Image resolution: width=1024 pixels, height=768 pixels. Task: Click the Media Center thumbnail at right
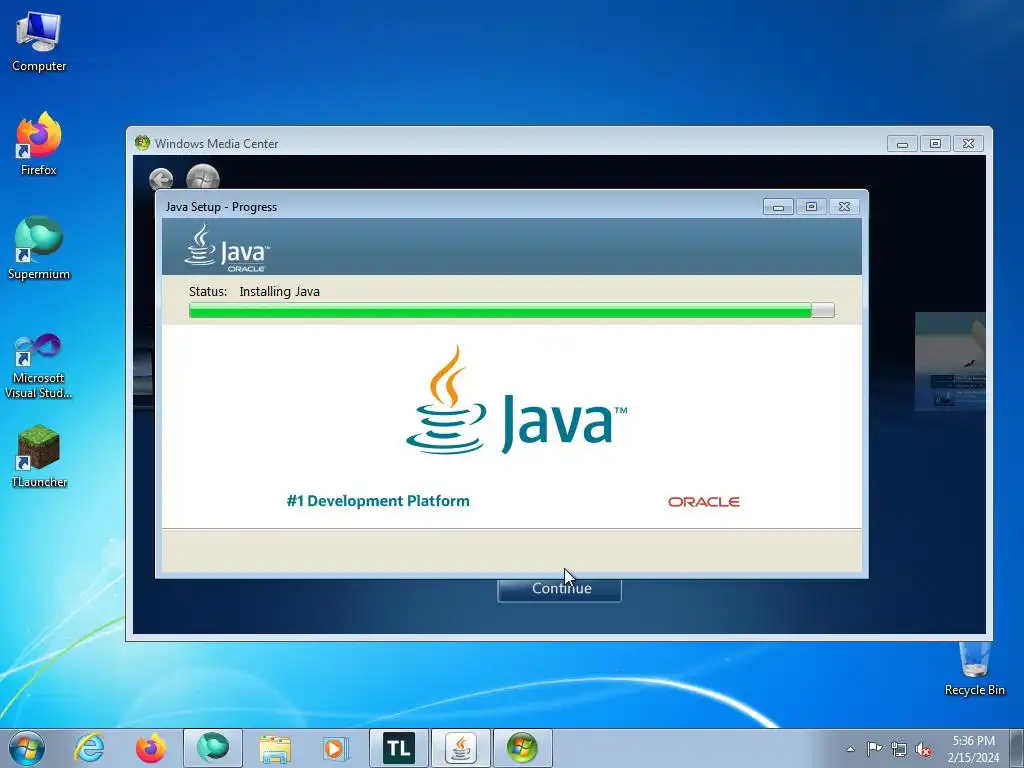point(950,361)
